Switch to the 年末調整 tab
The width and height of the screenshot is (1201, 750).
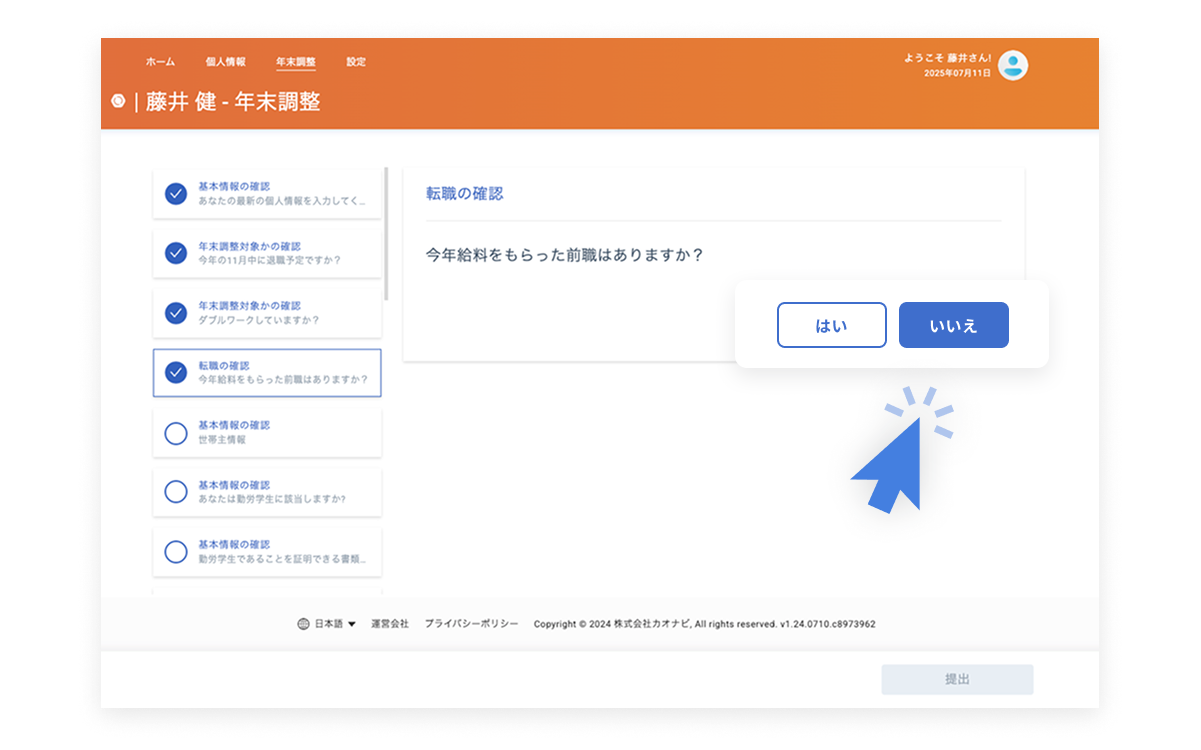(x=295, y=62)
